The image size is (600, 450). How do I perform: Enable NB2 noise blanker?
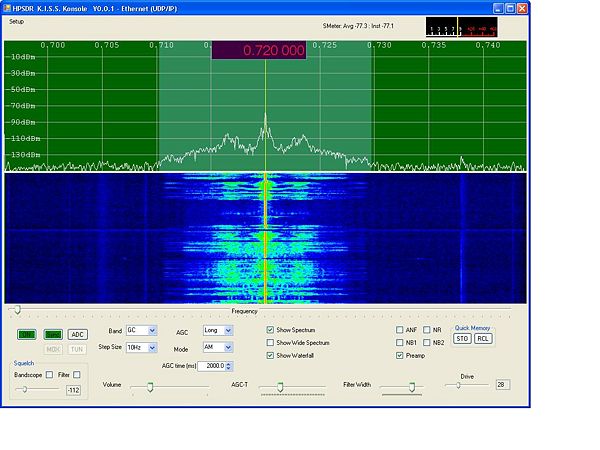[x=426, y=342]
